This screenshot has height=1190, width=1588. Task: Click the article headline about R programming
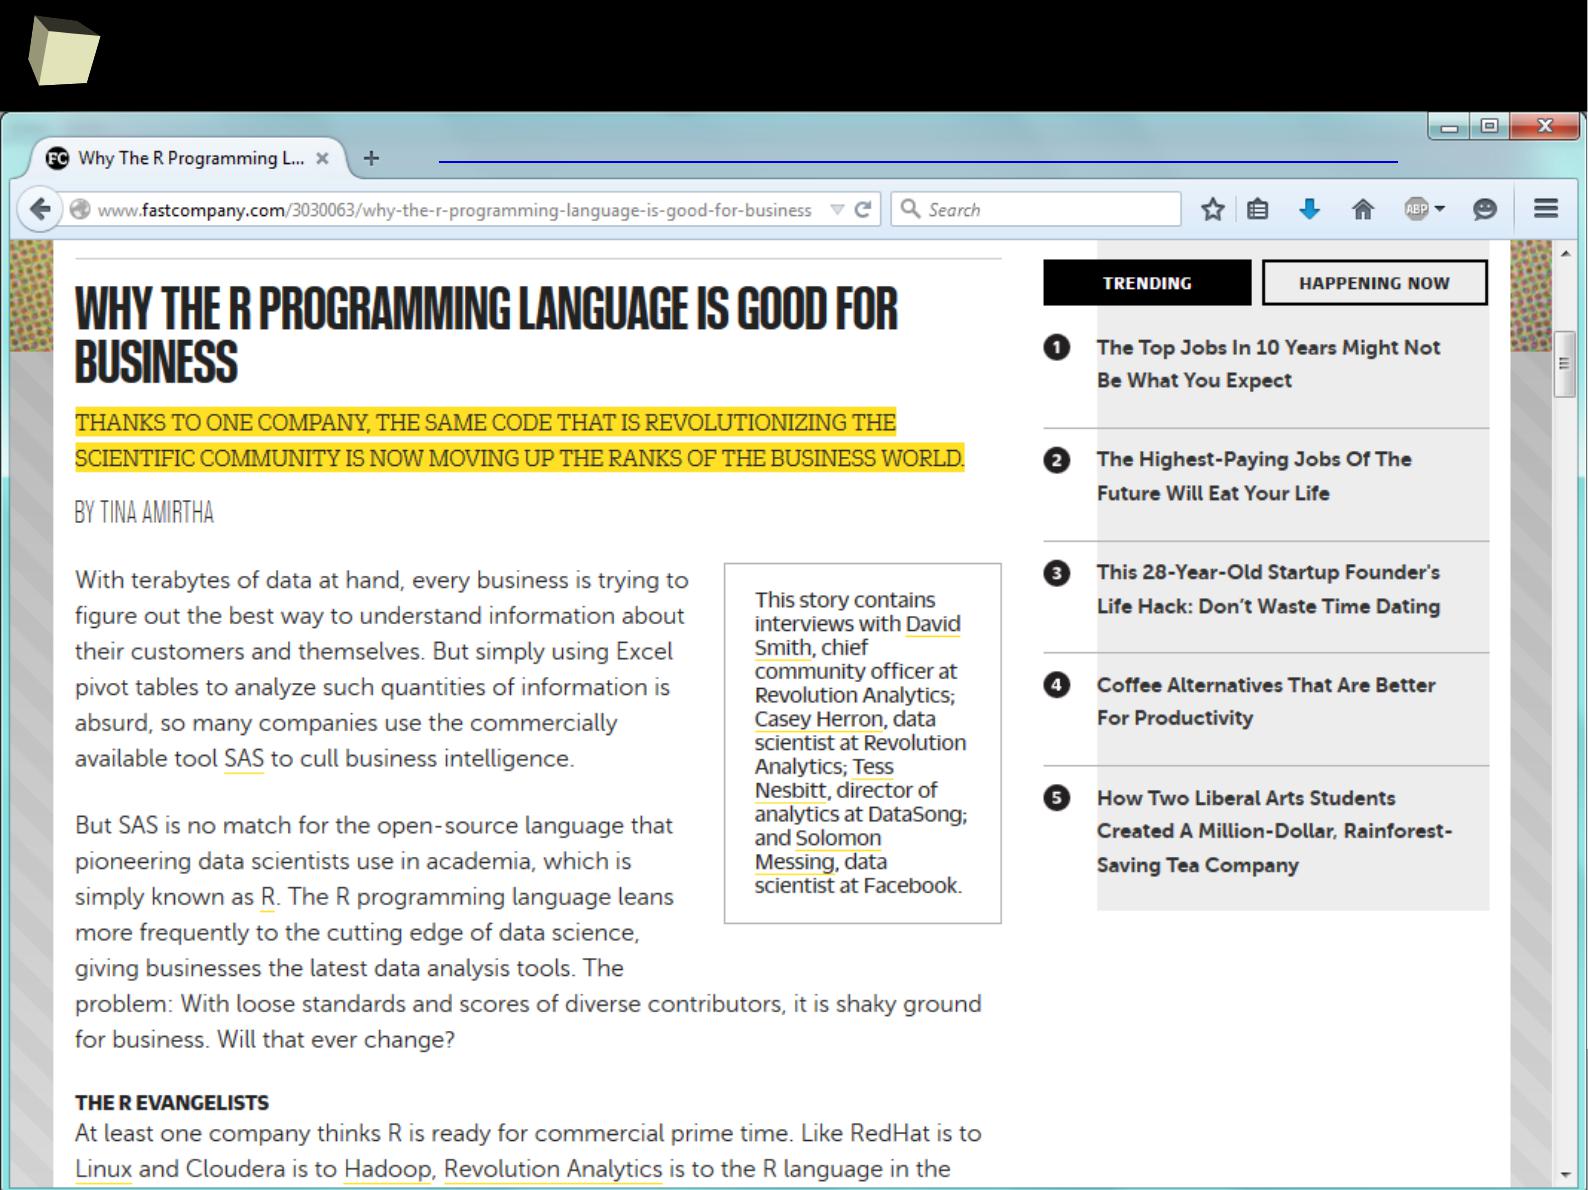tap(486, 335)
